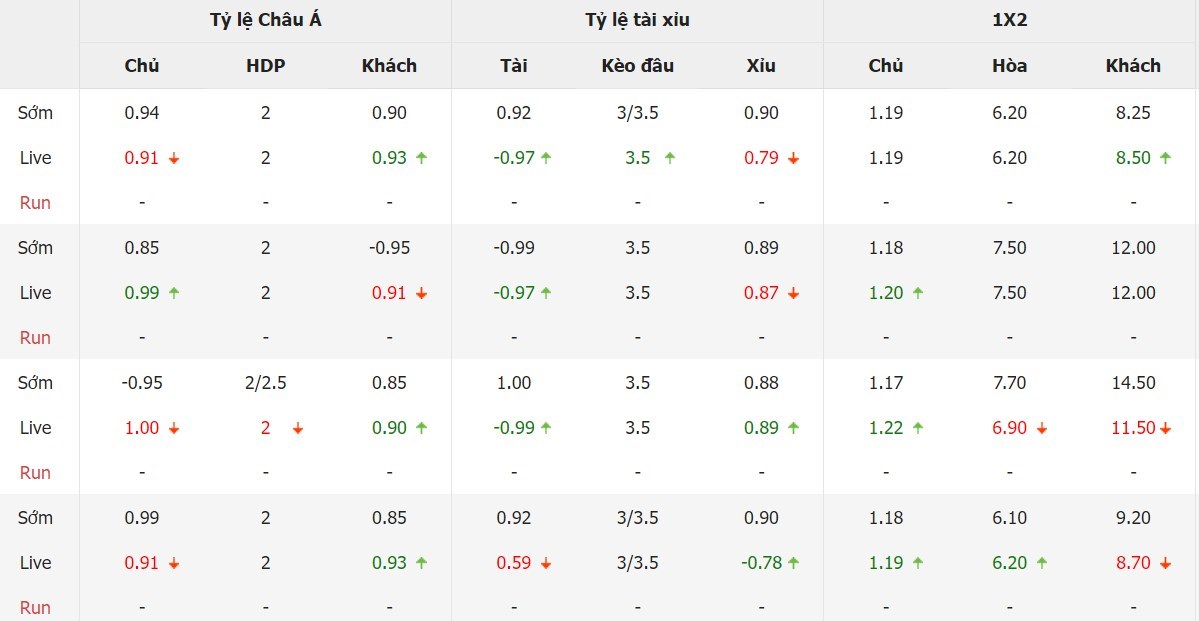Click the red down arrow beside HDP value 2
This screenshot has height=621, width=1199.
point(297,429)
